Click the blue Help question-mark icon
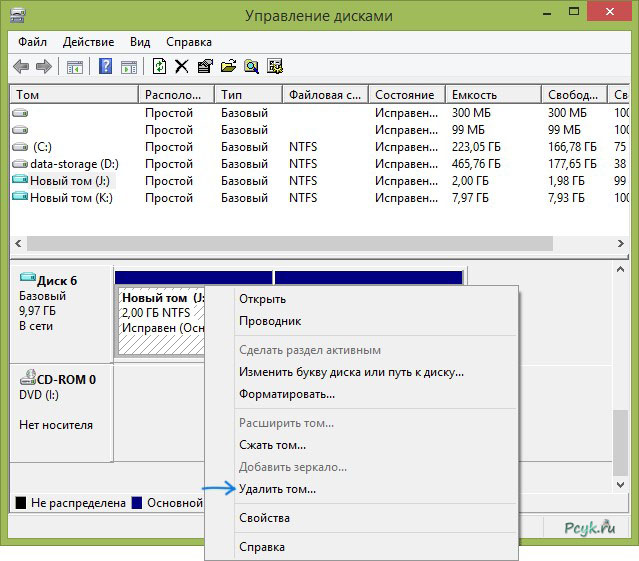 (105, 67)
